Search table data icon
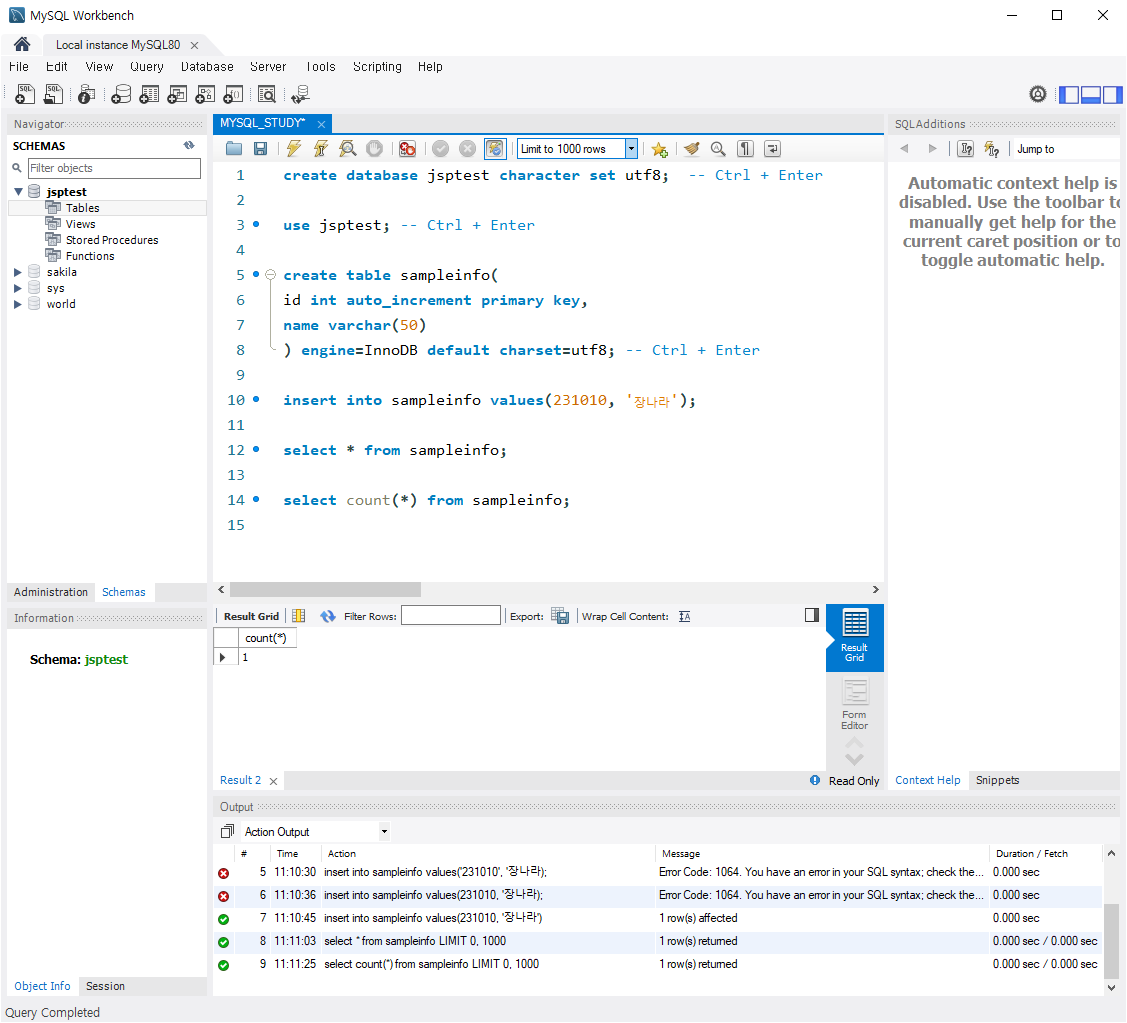1127x1023 pixels. (267, 94)
